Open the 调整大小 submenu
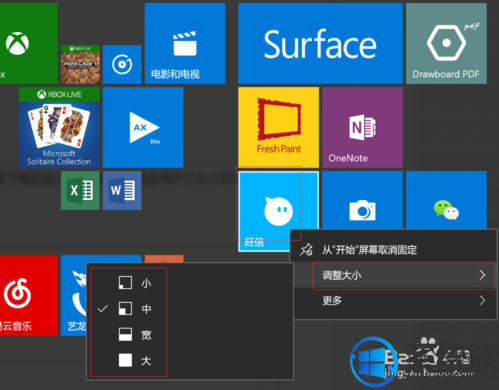Viewport: 499px width, 390px height. tap(393, 275)
